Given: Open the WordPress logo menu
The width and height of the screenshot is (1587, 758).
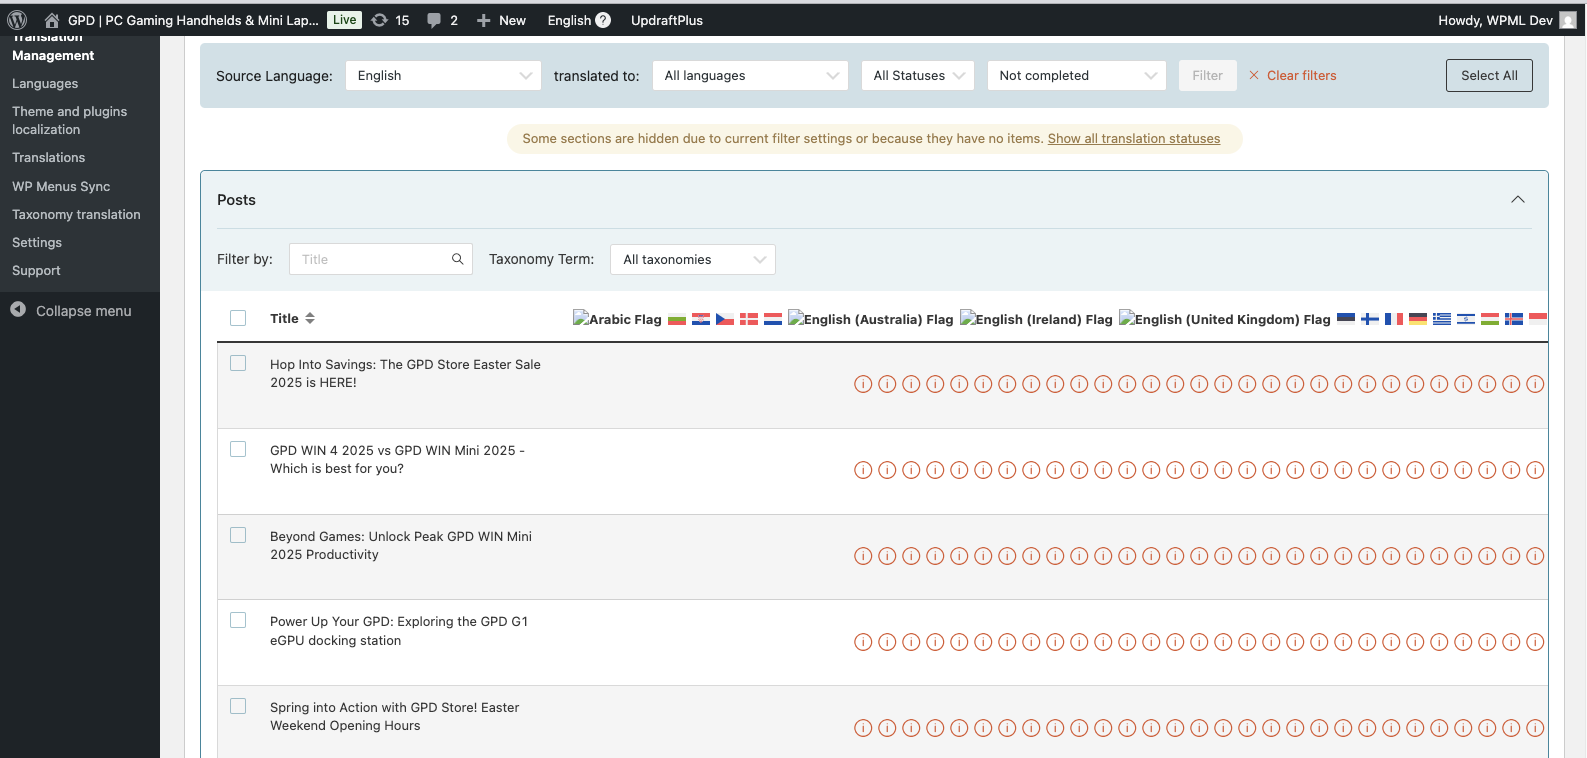Looking at the screenshot, I should pyautogui.click(x=17, y=20).
